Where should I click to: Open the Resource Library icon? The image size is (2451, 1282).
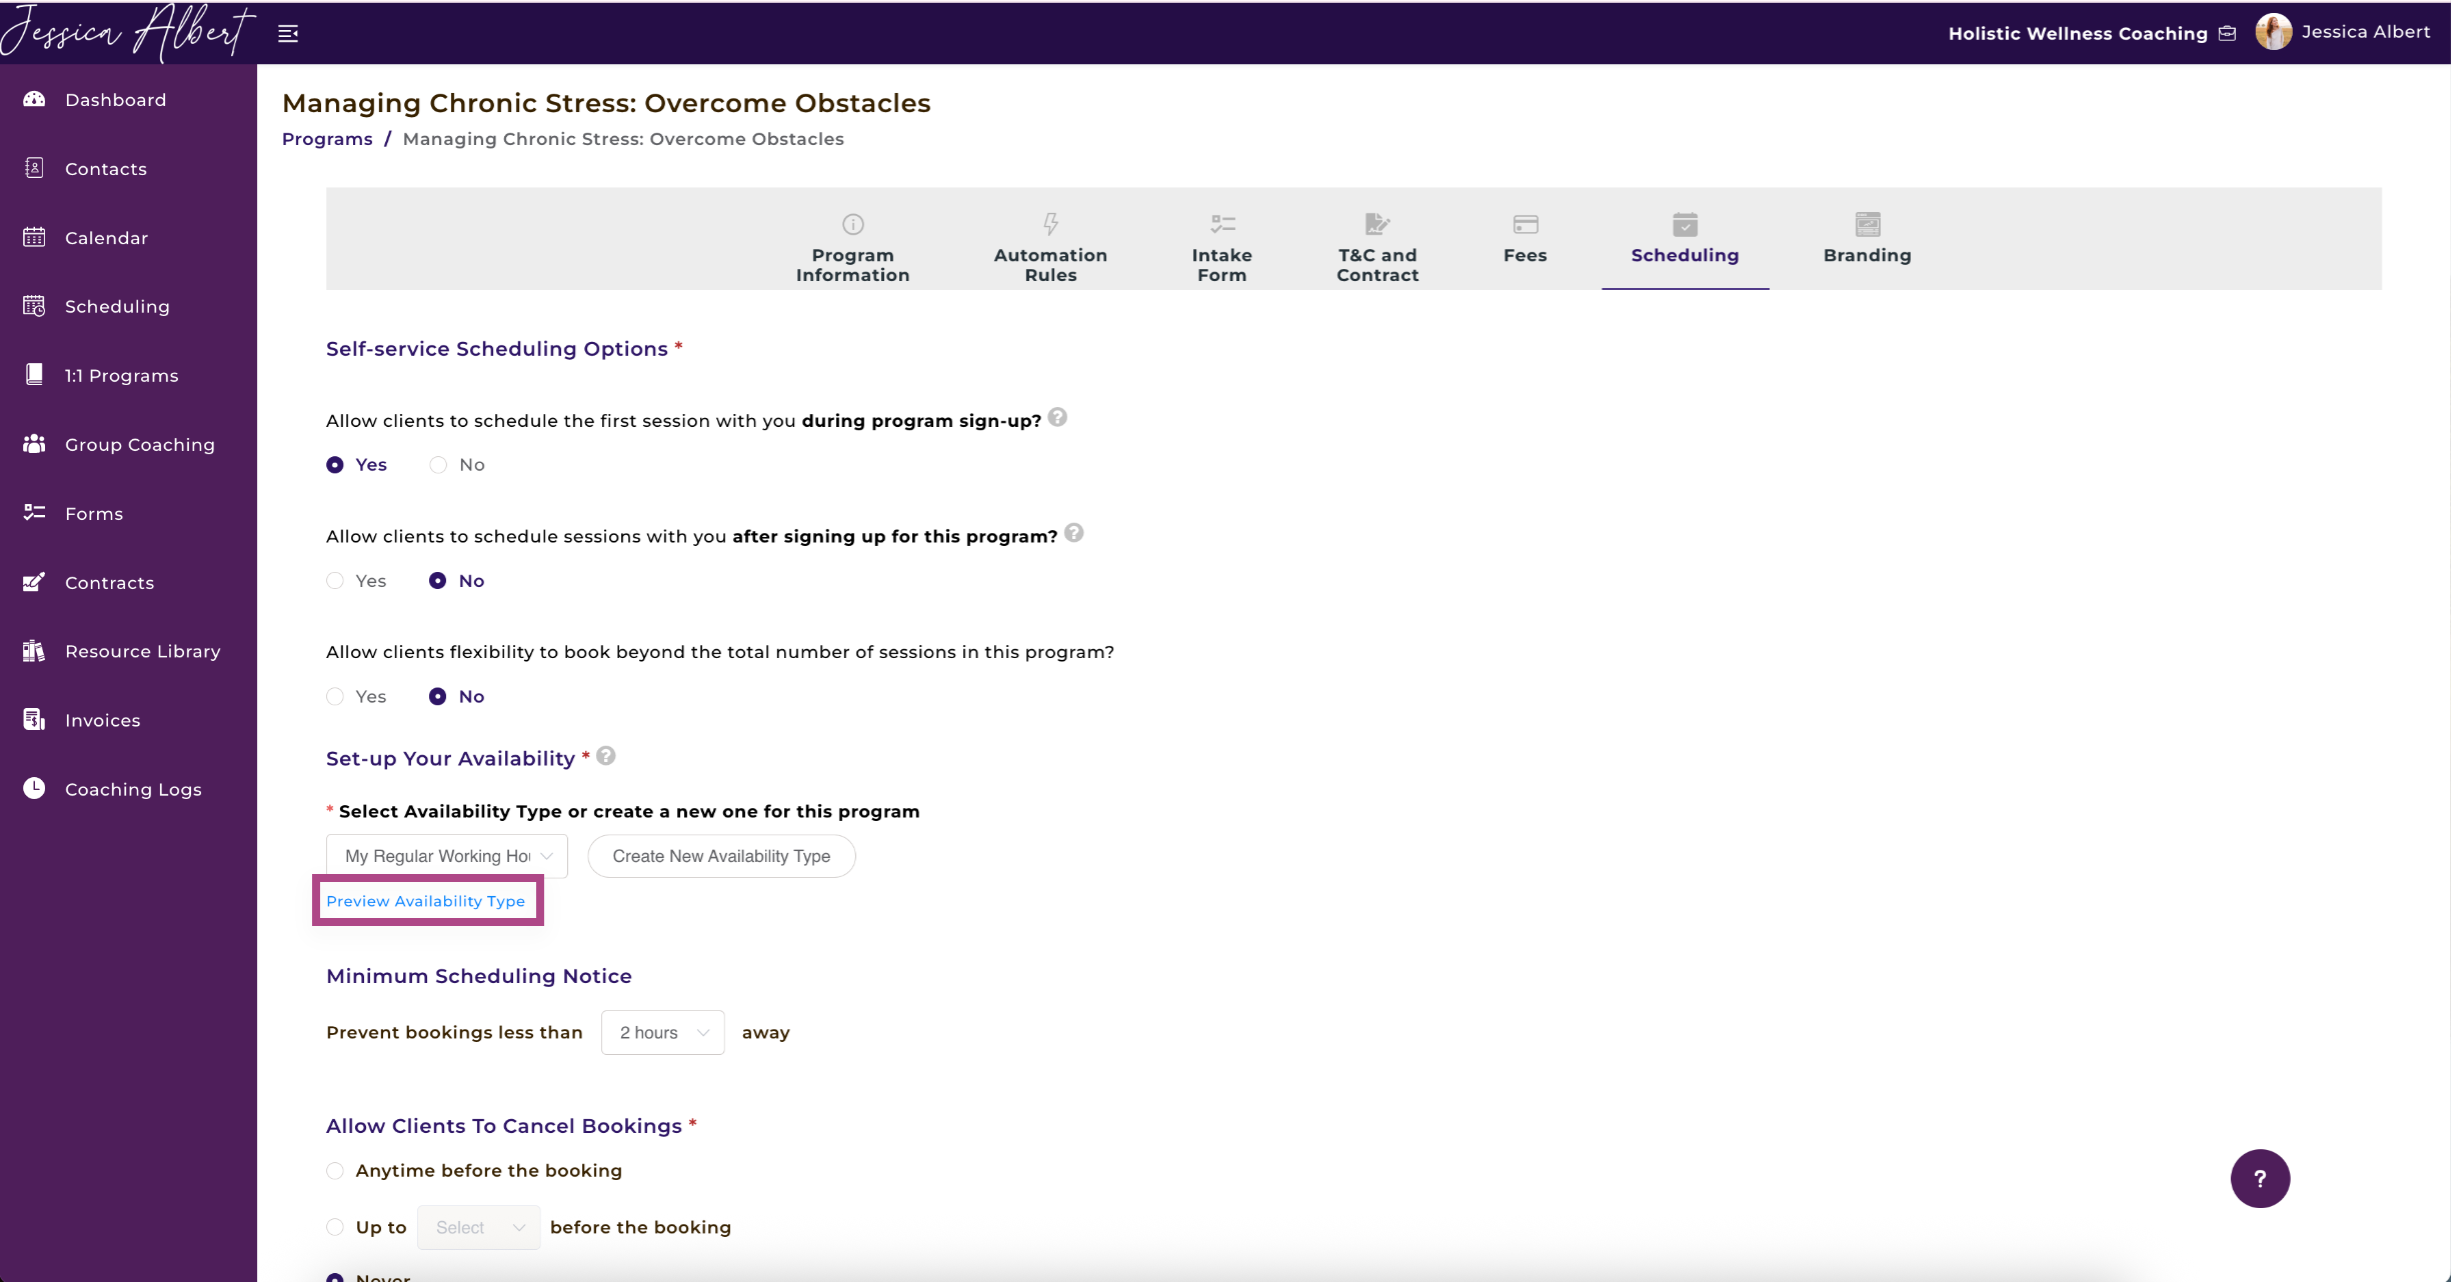[35, 650]
